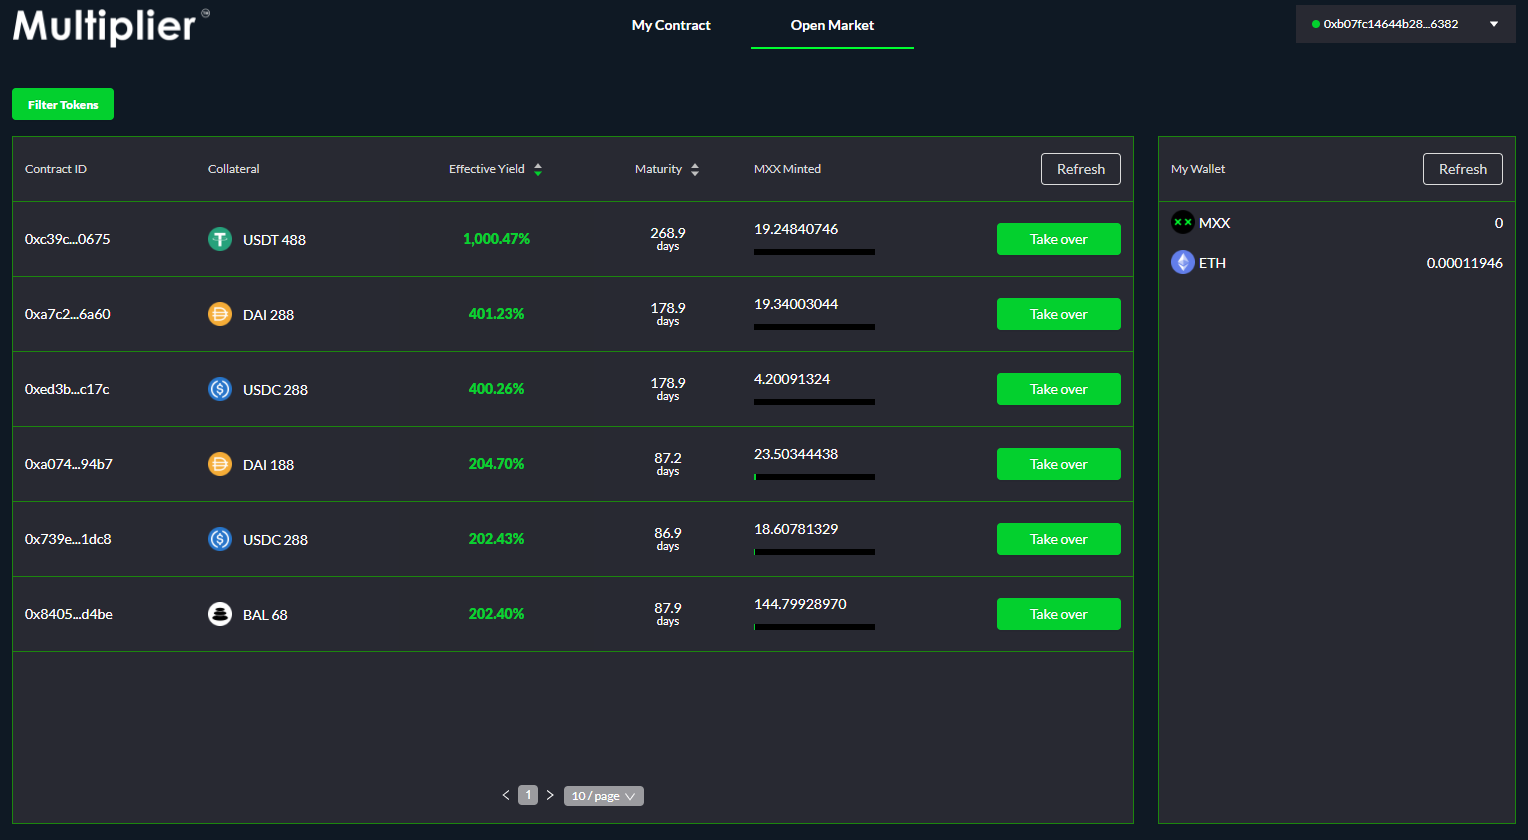The height and width of the screenshot is (840, 1528).
Task: Sort by Effective Yield arrows
Action: (538, 170)
